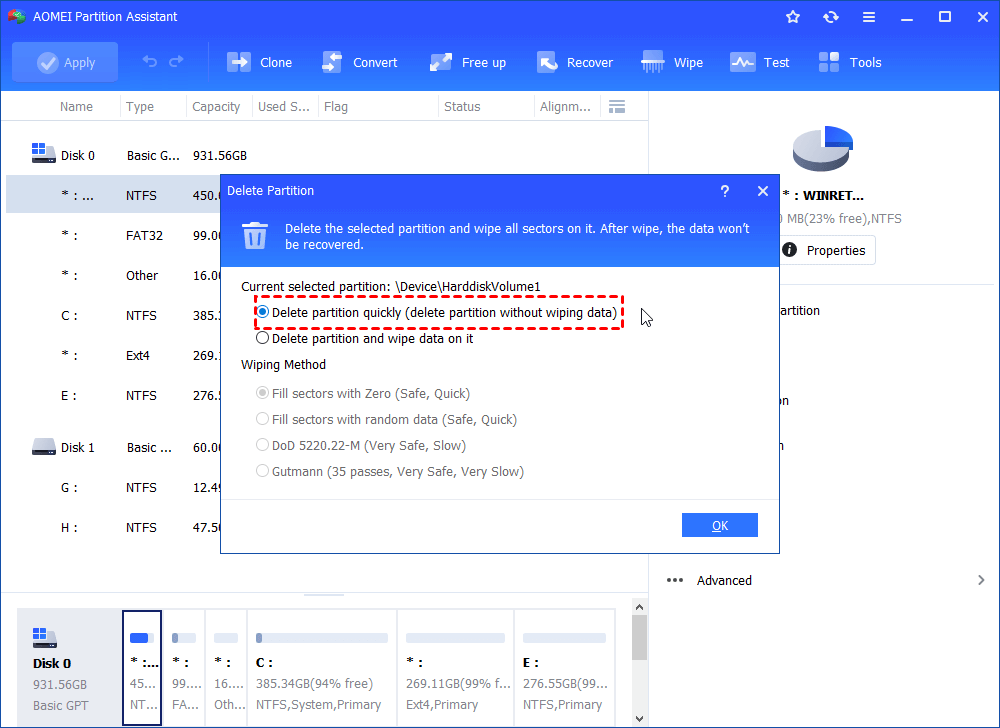Click the Disk 0 icon in list

(x=43, y=153)
